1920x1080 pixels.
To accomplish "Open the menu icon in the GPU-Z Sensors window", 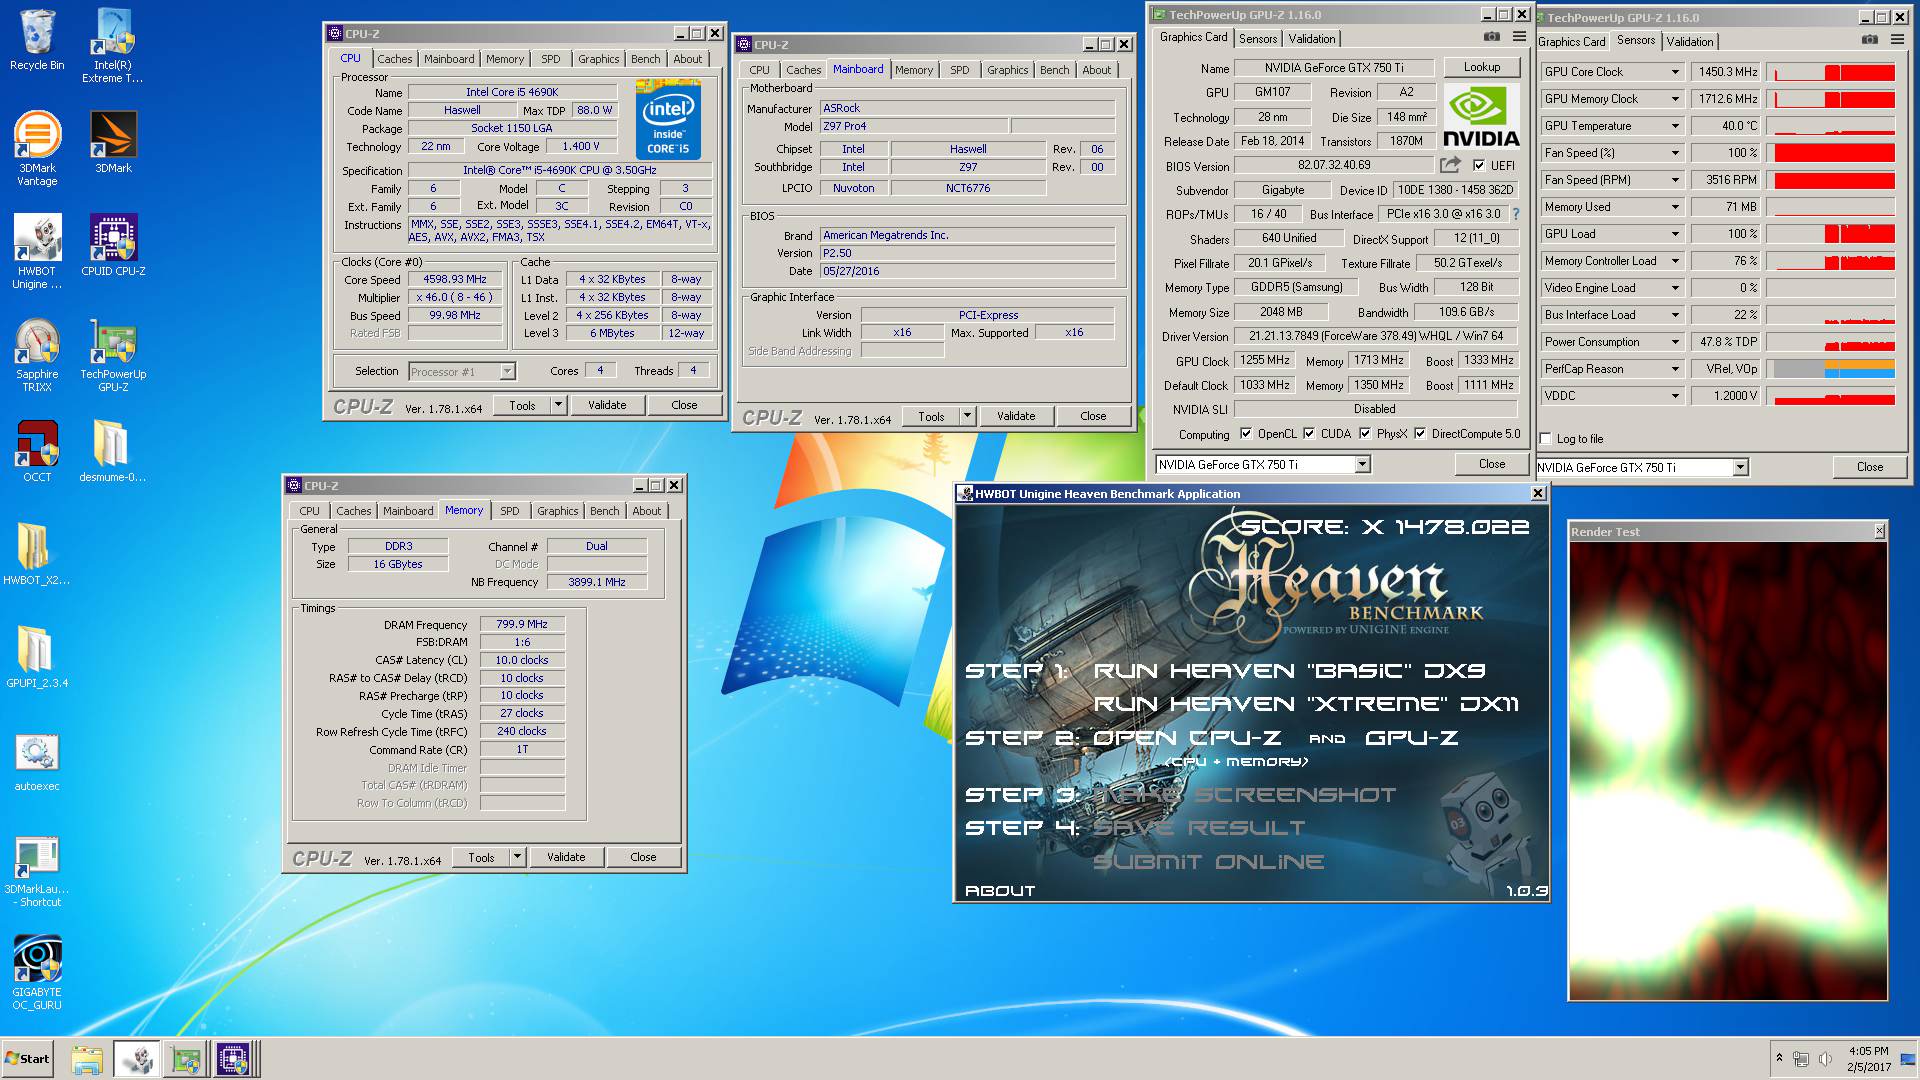I will (x=1897, y=39).
